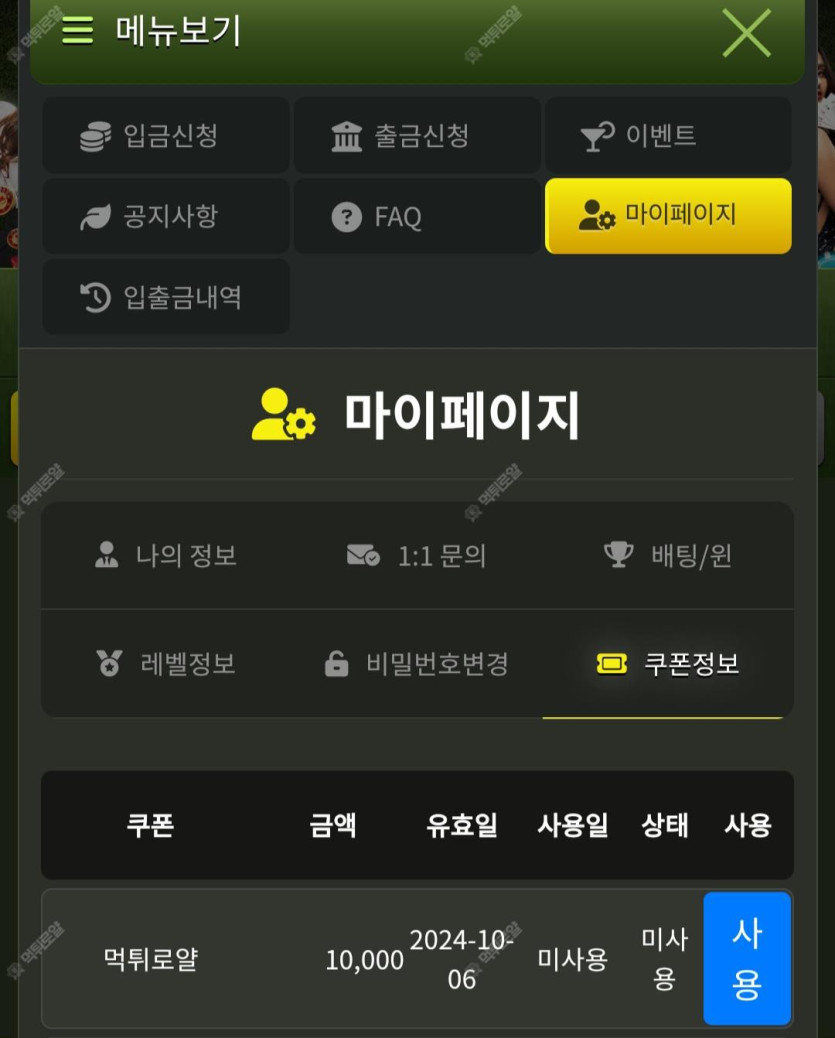This screenshot has width=835, height=1038.
Task: Click the trophy icon for 배팅/윈
Action: (618, 555)
